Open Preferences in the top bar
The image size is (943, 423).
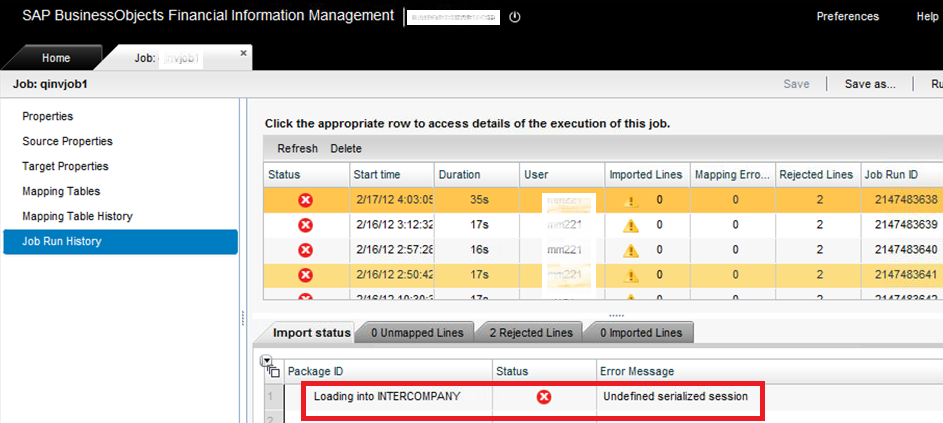[x=847, y=17]
